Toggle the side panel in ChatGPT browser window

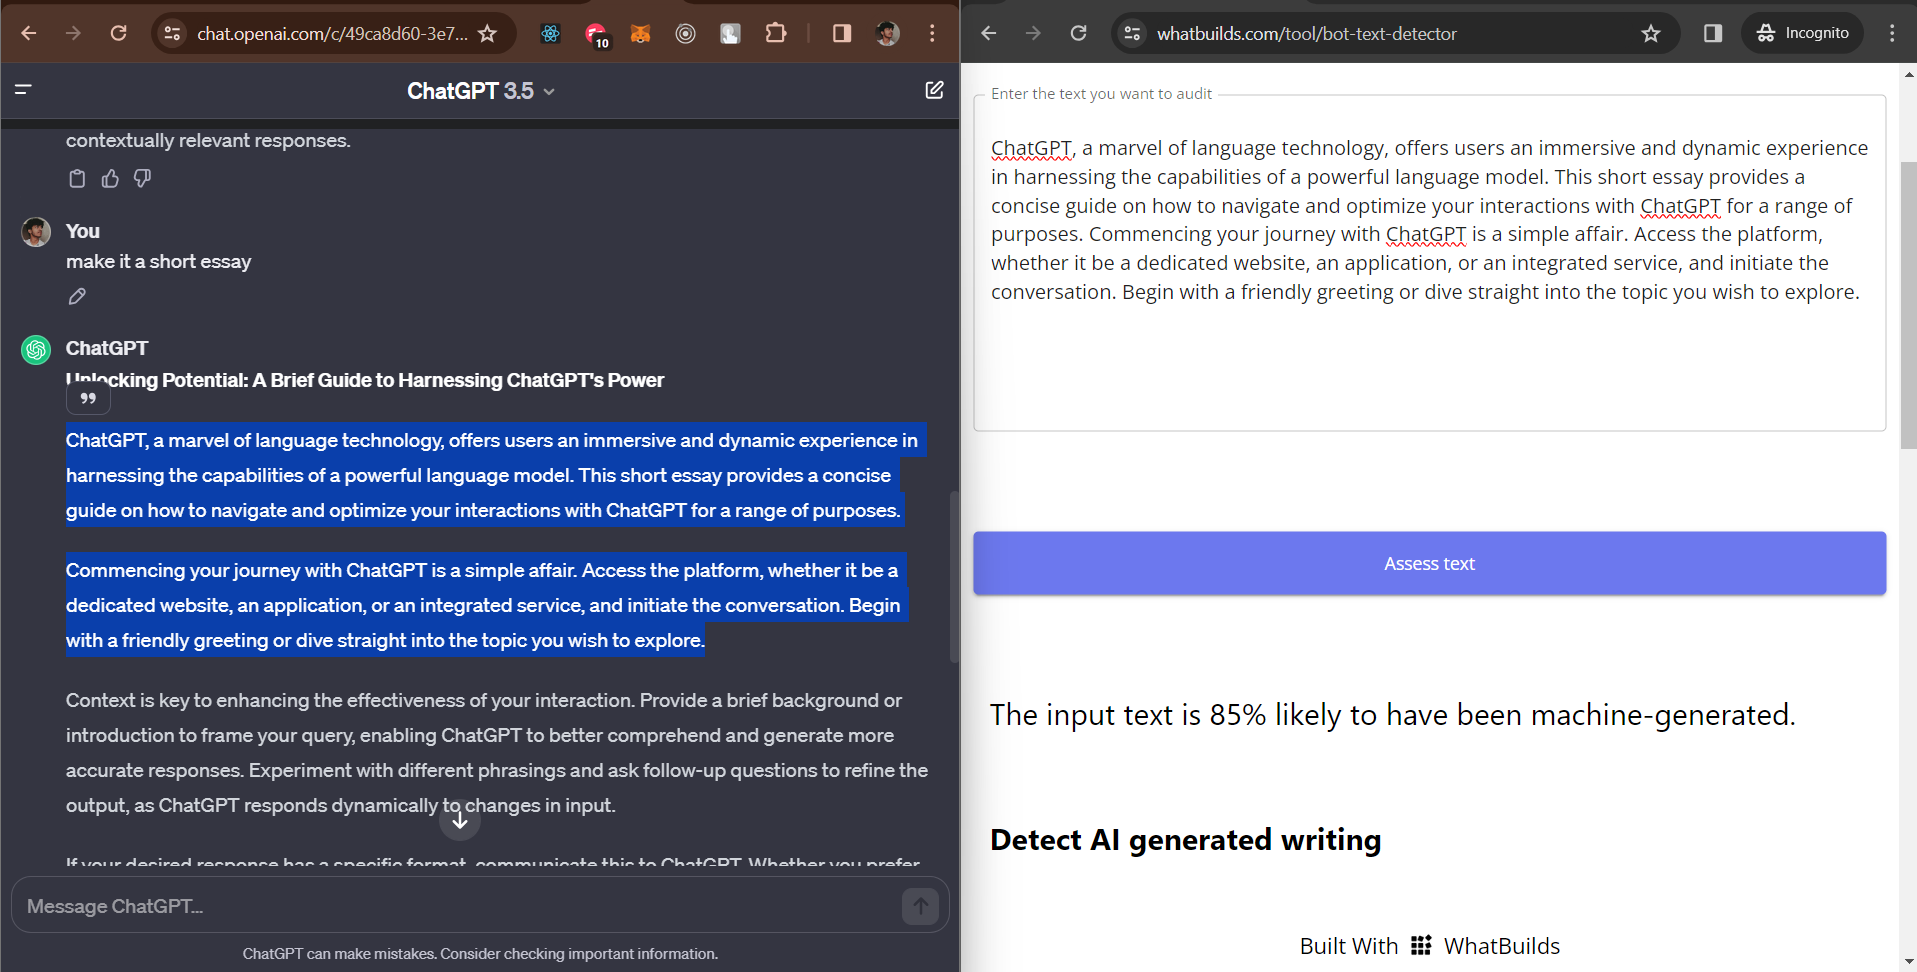(x=842, y=33)
